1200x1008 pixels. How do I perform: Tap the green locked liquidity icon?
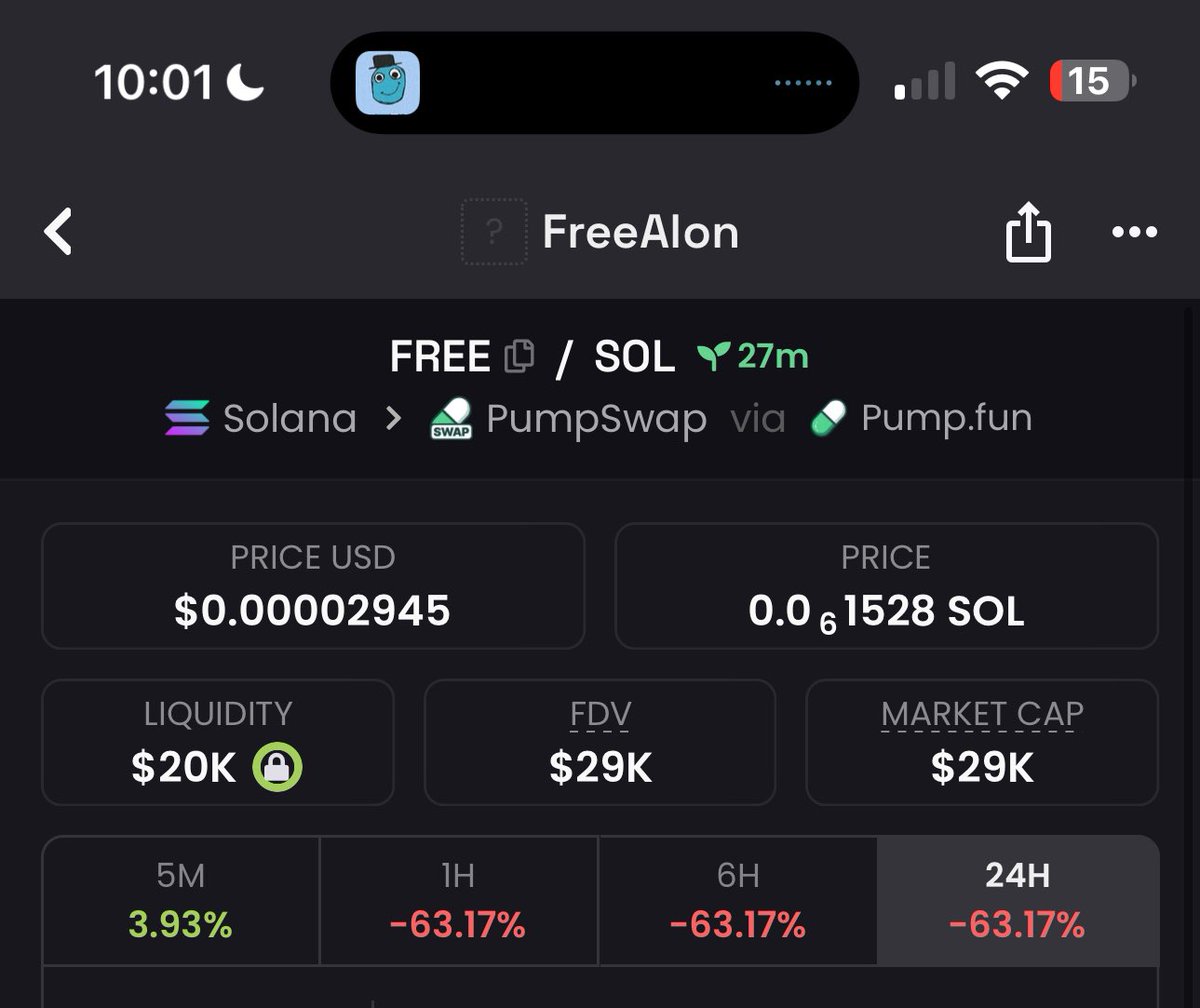coord(277,768)
